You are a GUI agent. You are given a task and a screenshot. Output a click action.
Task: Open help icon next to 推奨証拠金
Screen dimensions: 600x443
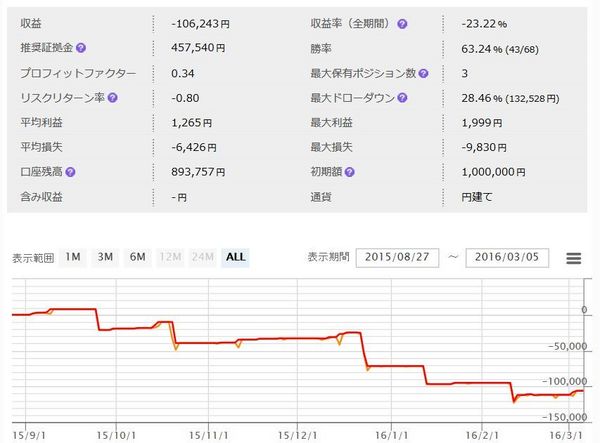(x=81, y=48)
